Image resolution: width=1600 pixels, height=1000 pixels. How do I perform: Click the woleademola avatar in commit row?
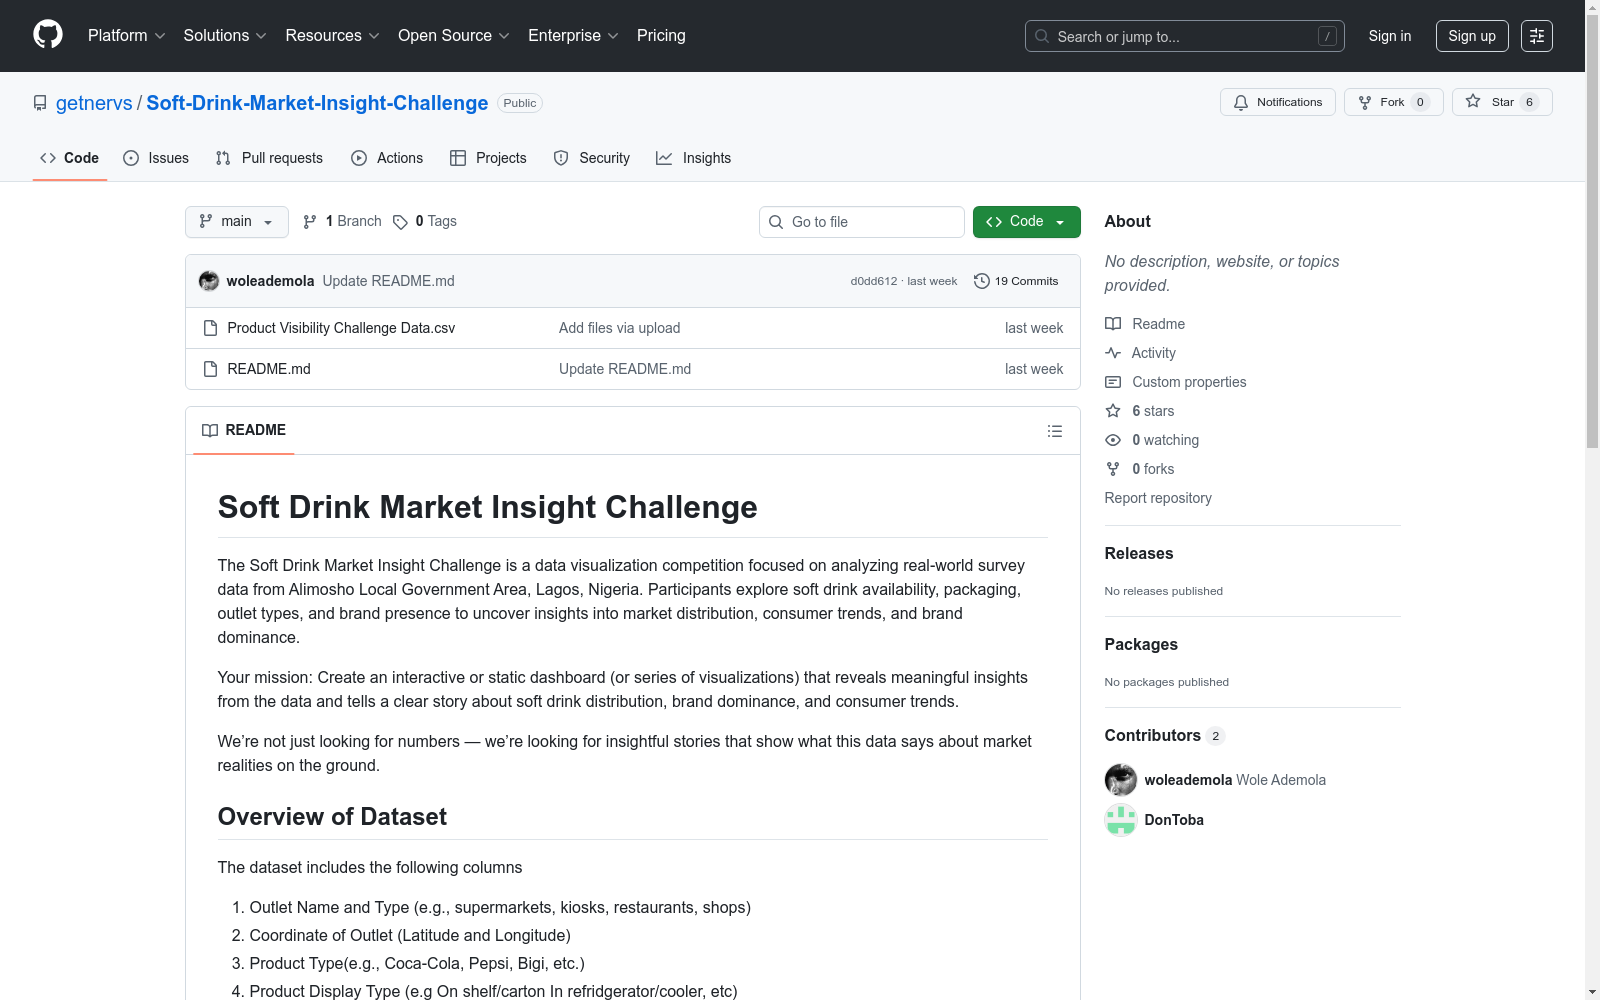point(209,281)
